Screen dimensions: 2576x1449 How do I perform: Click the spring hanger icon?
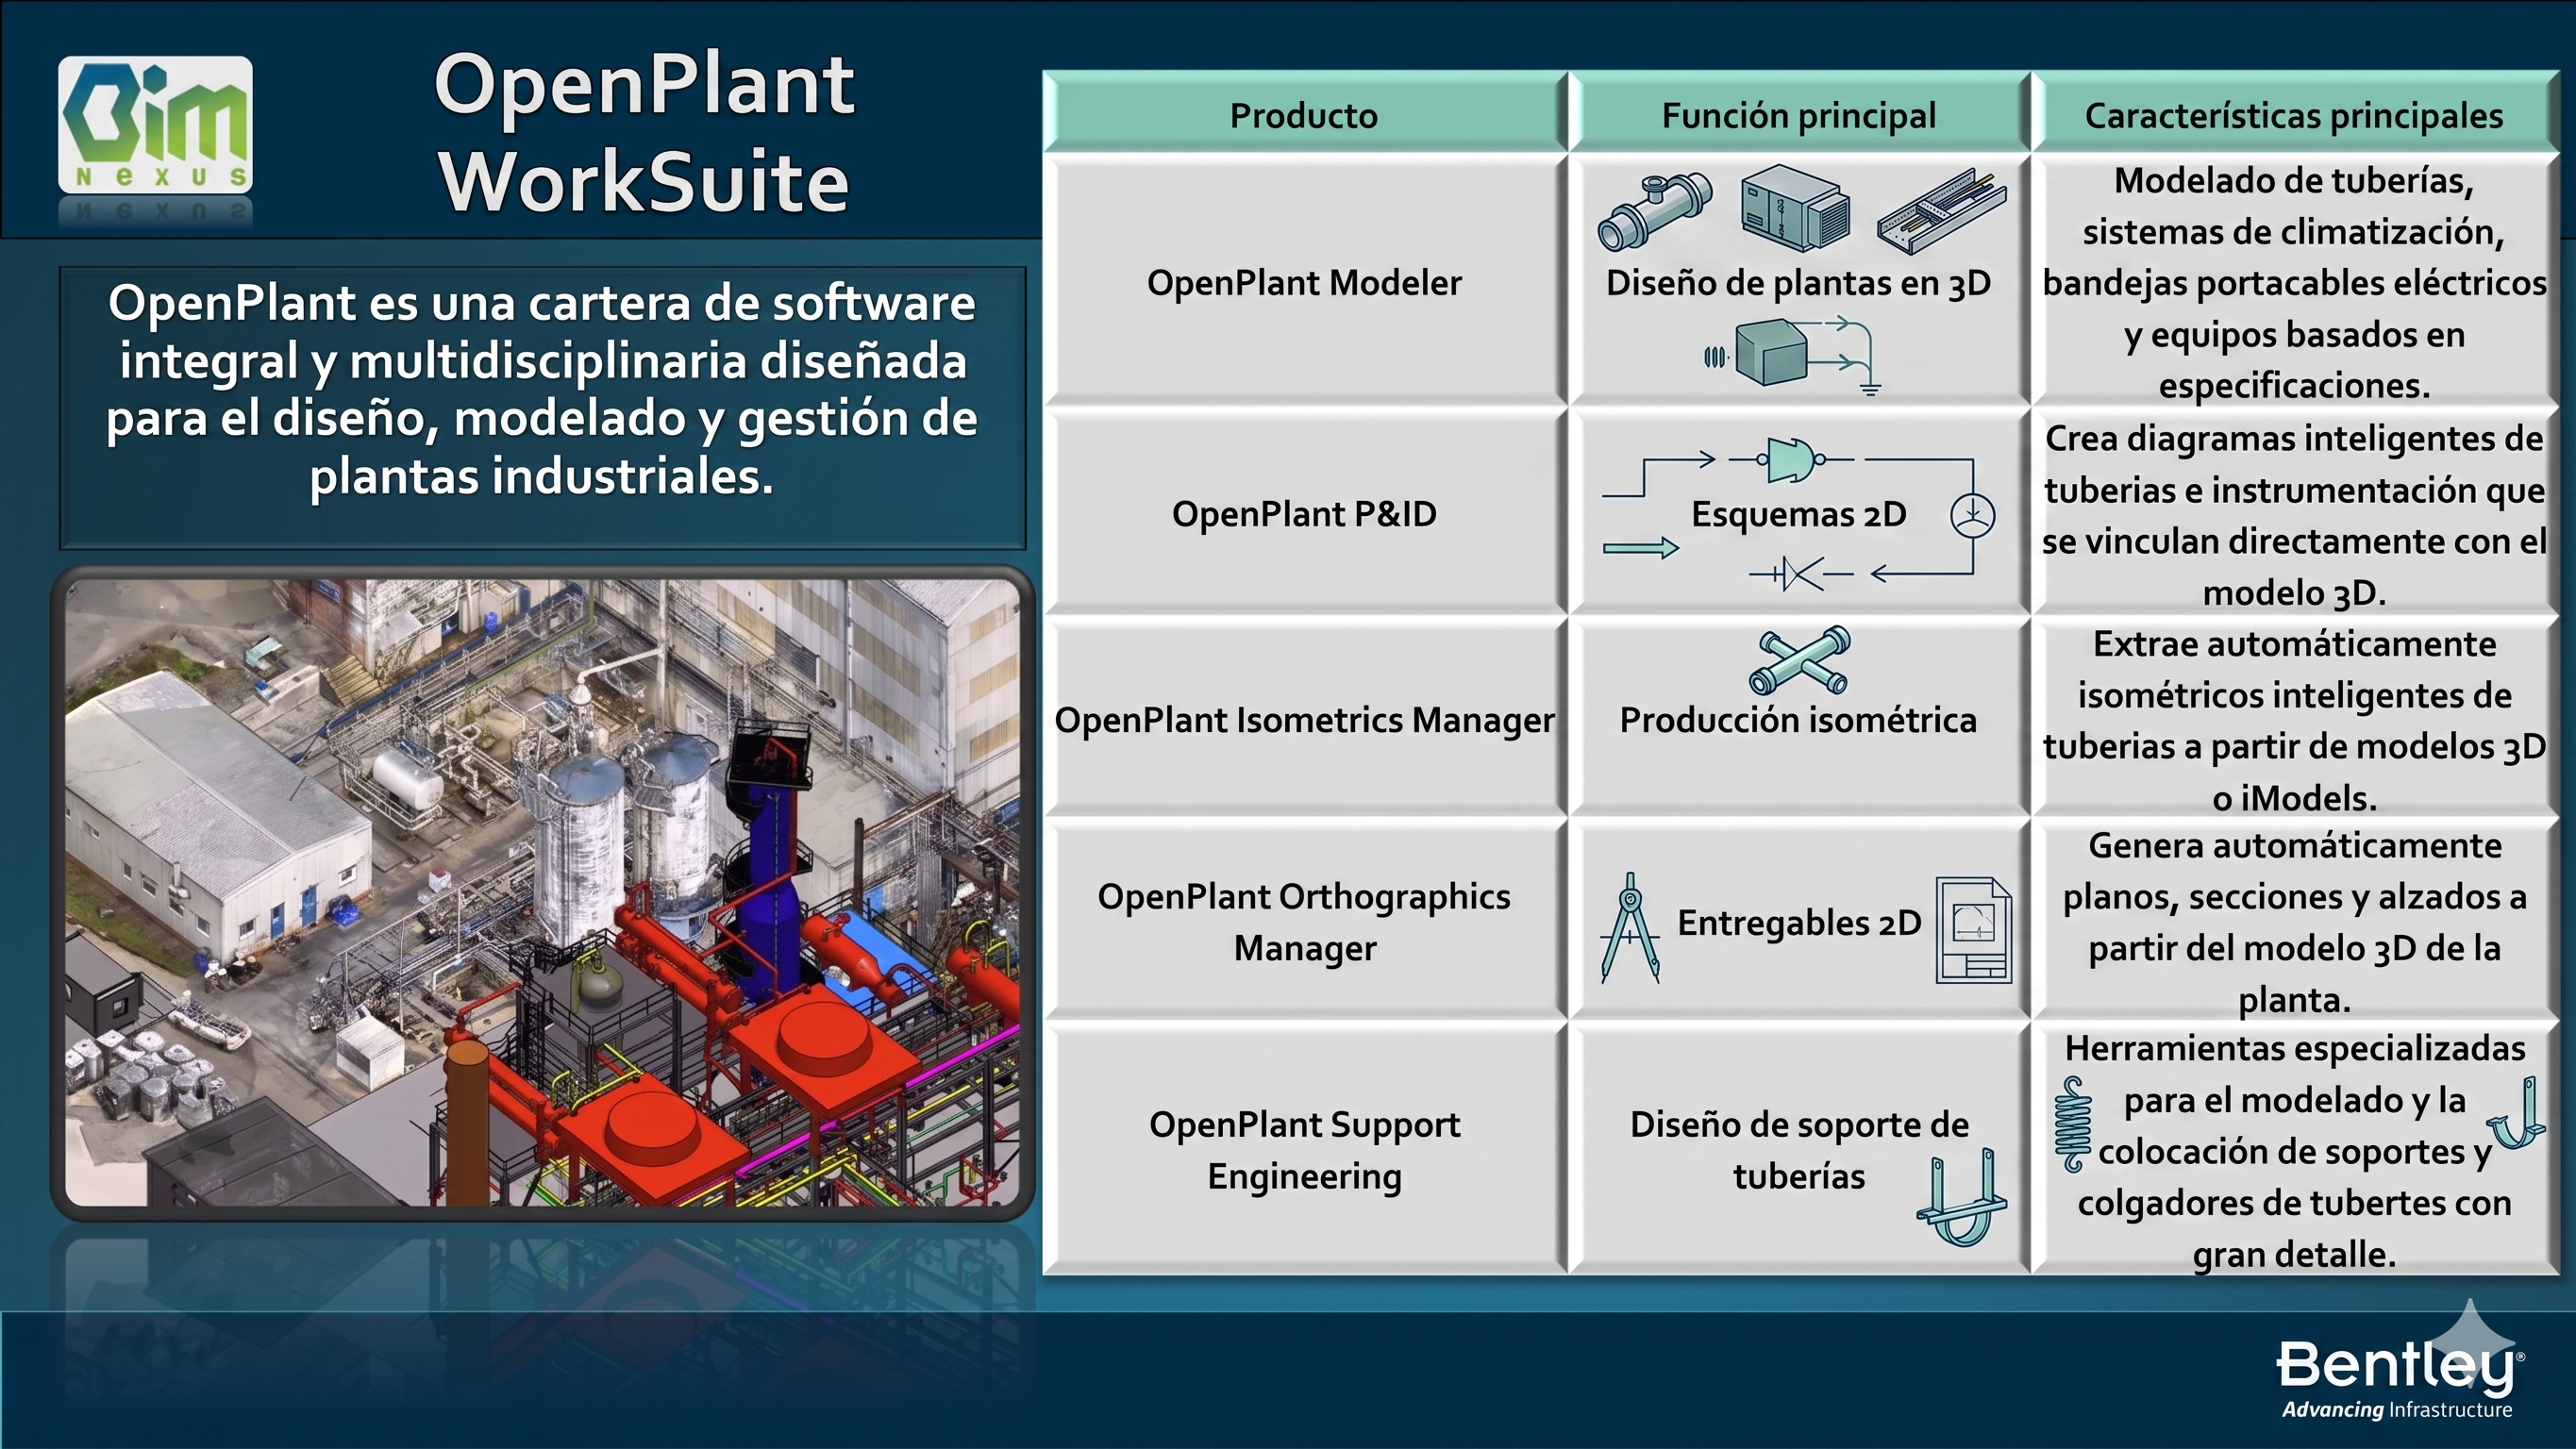2073,1125
